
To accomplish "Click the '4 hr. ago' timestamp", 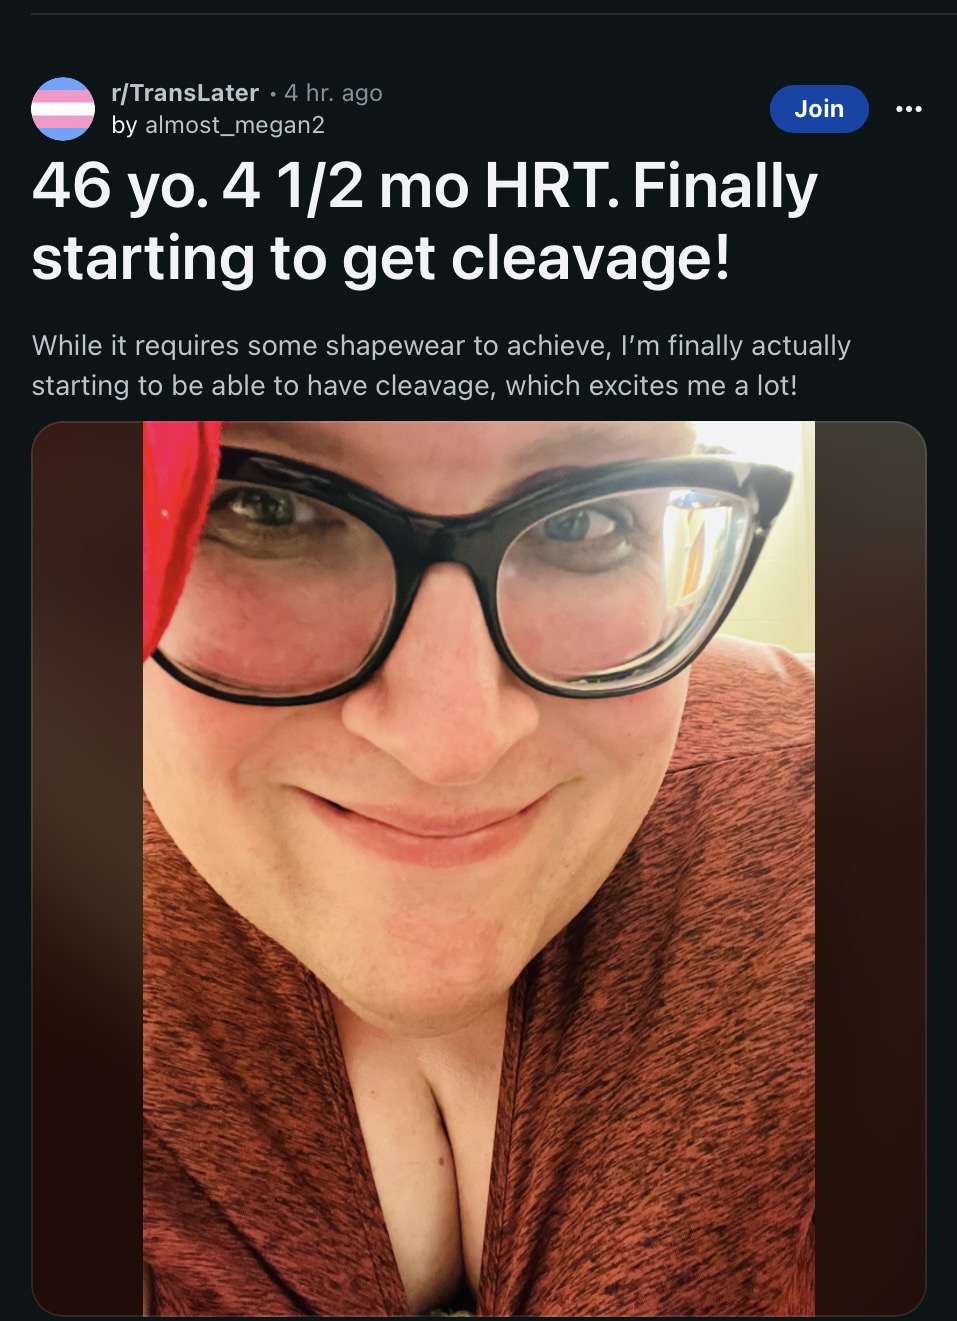I will pos(333,93).
